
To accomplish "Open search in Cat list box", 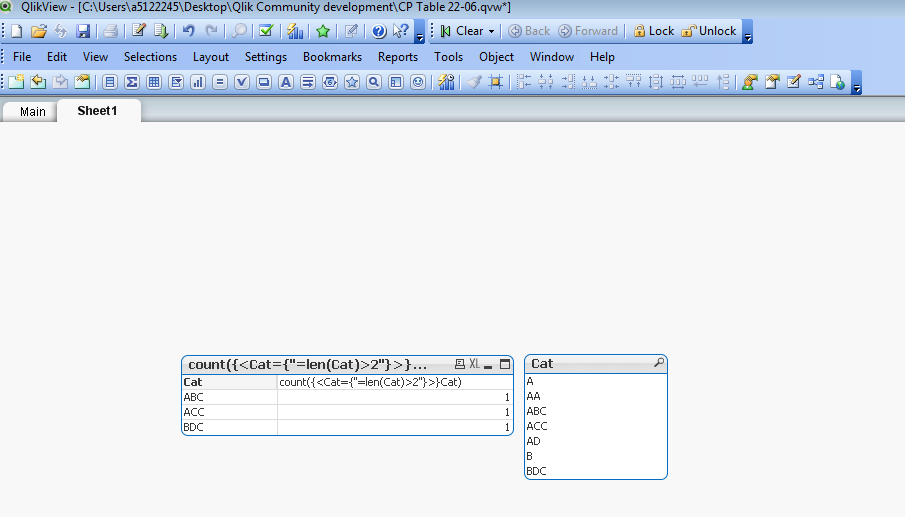I will pyautogui.click(x=659, y=363).
